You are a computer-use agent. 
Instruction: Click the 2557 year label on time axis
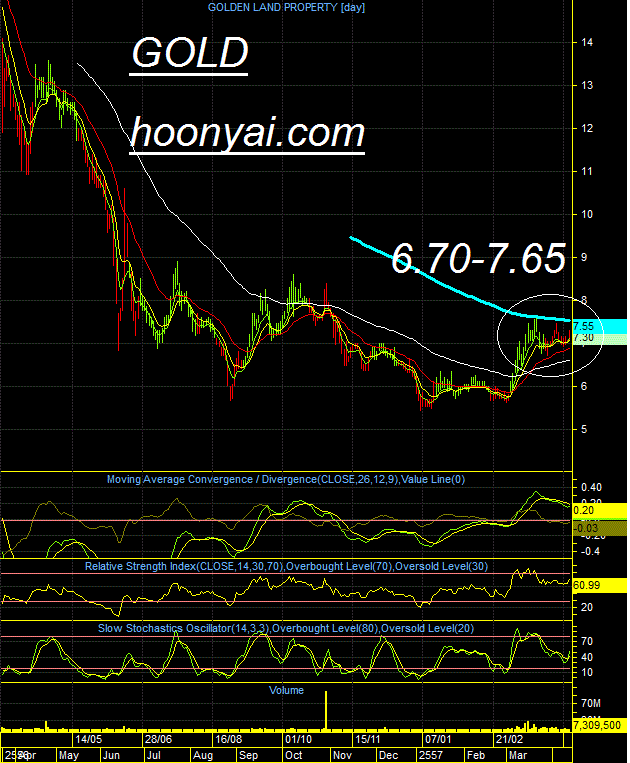[431, 756]
